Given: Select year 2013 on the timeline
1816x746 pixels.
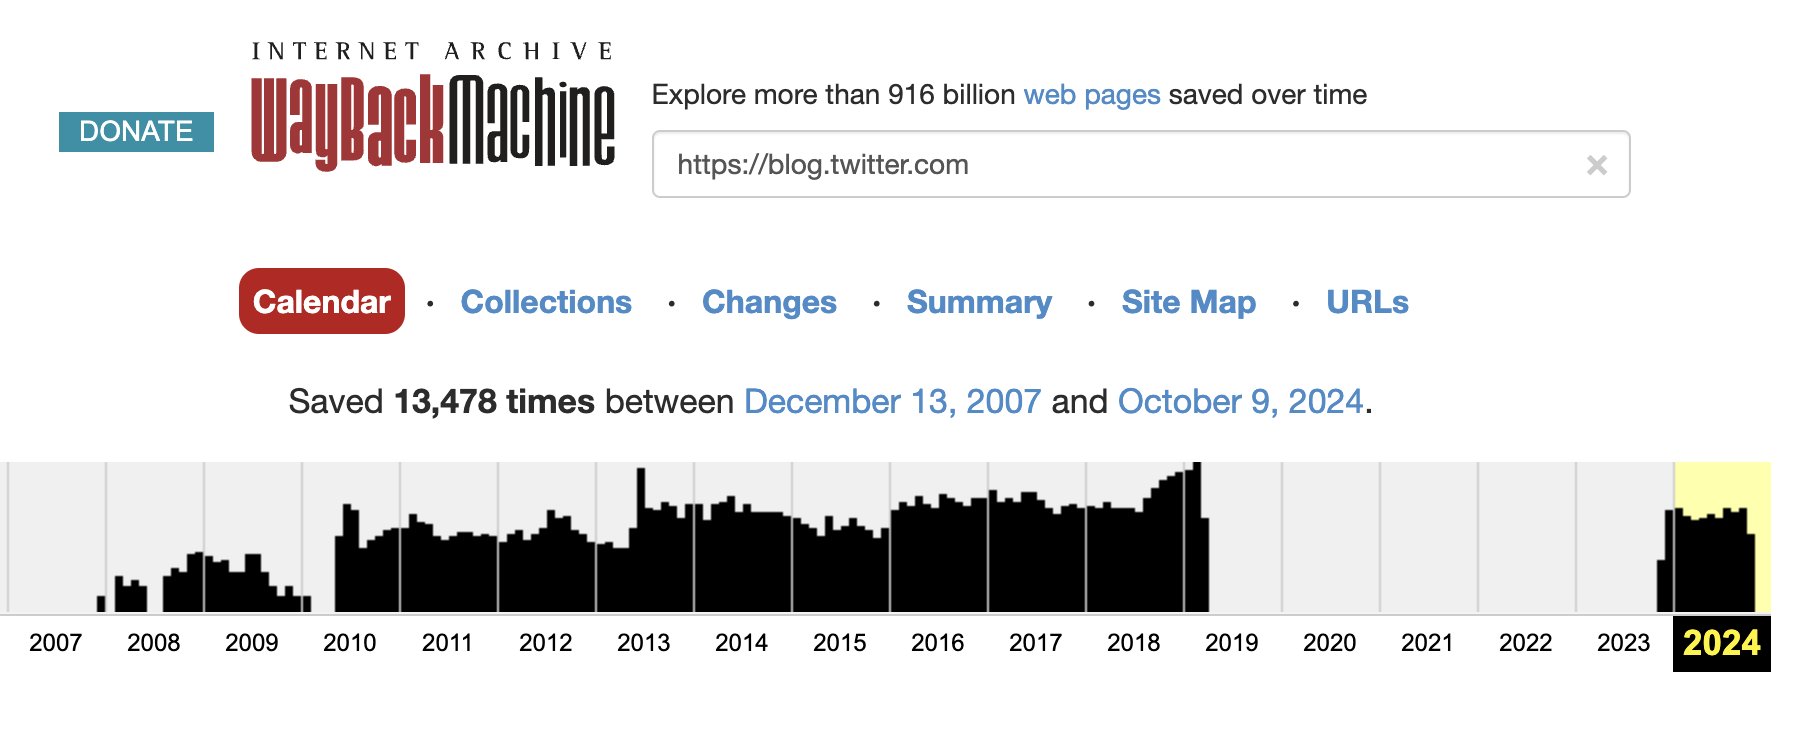Looking at the screenshot, I should click(x=643, y=643).
